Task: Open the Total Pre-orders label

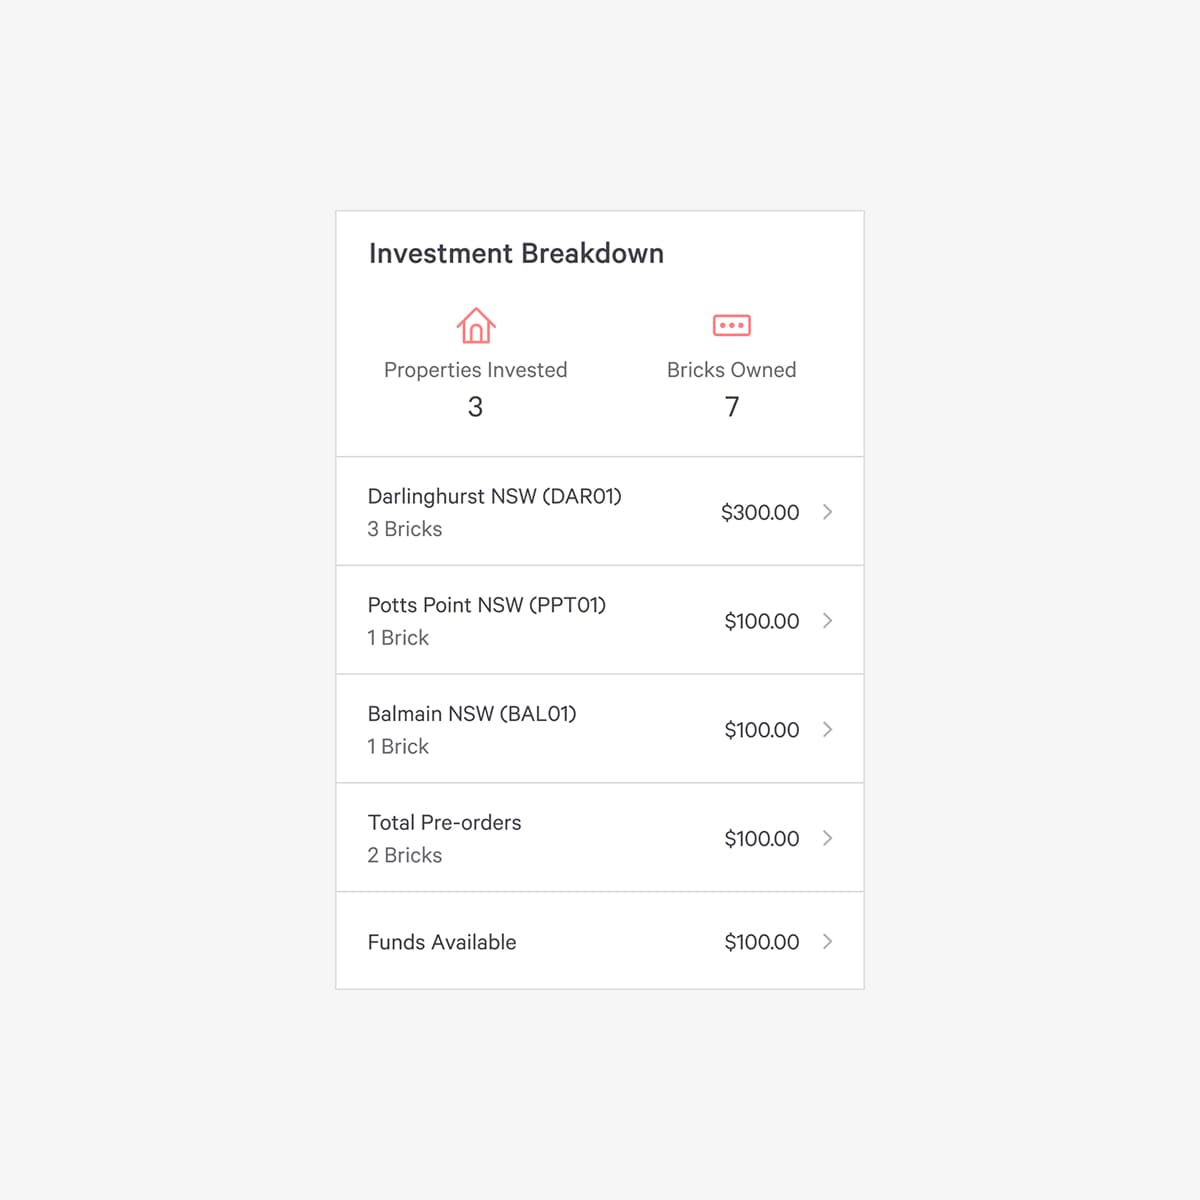Action: pyautogui.click(x=445, y=822)
